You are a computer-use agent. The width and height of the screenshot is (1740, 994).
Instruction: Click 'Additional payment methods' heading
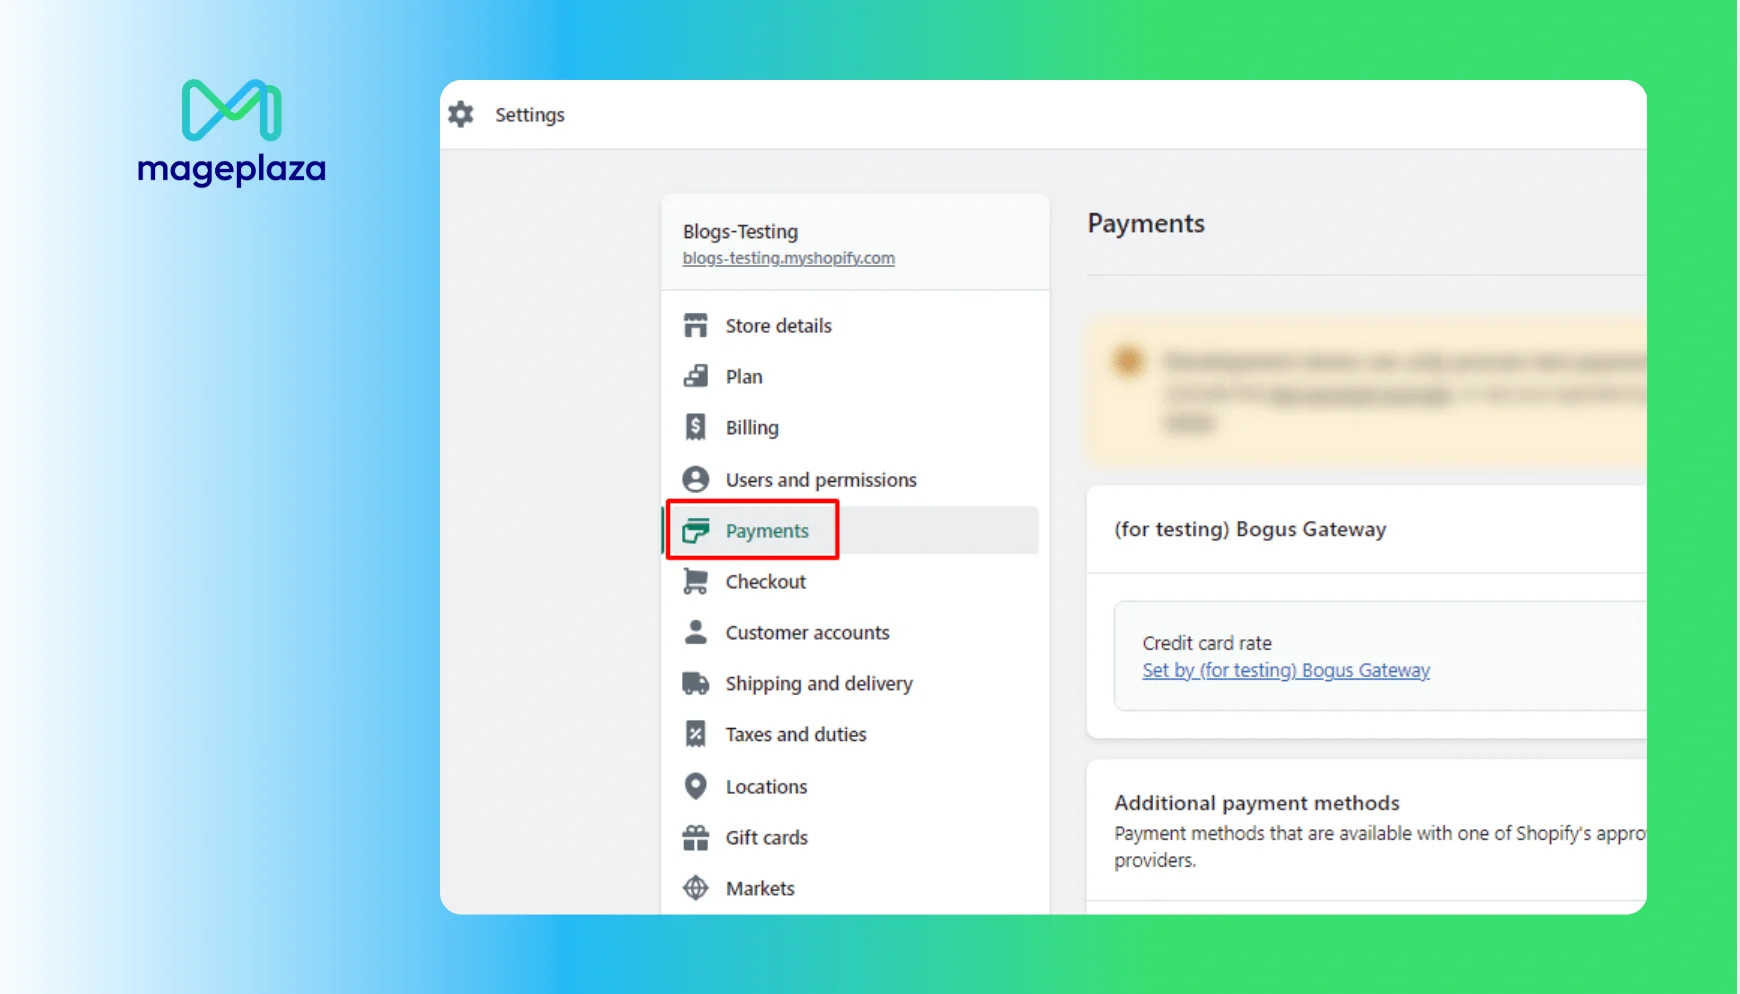tap(1257, 803)
